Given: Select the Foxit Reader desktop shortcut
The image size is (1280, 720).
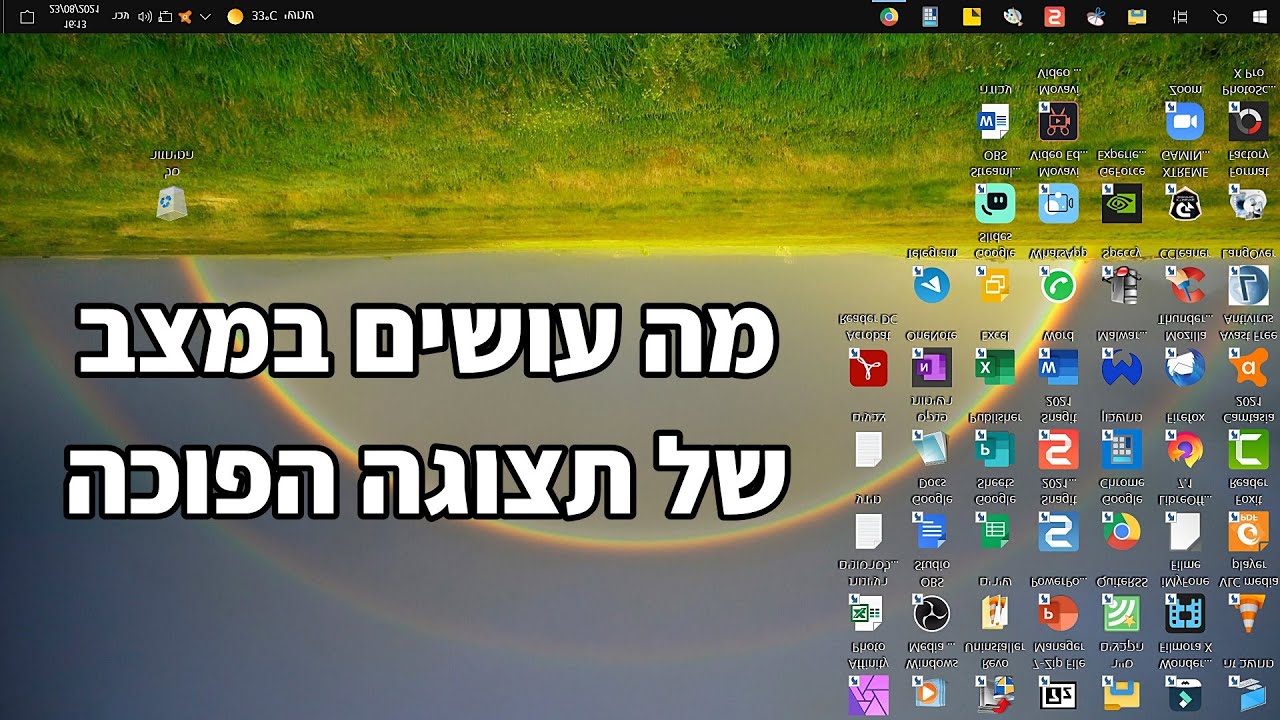Looking at the screenshot, I should click(x=1247, y=531).
